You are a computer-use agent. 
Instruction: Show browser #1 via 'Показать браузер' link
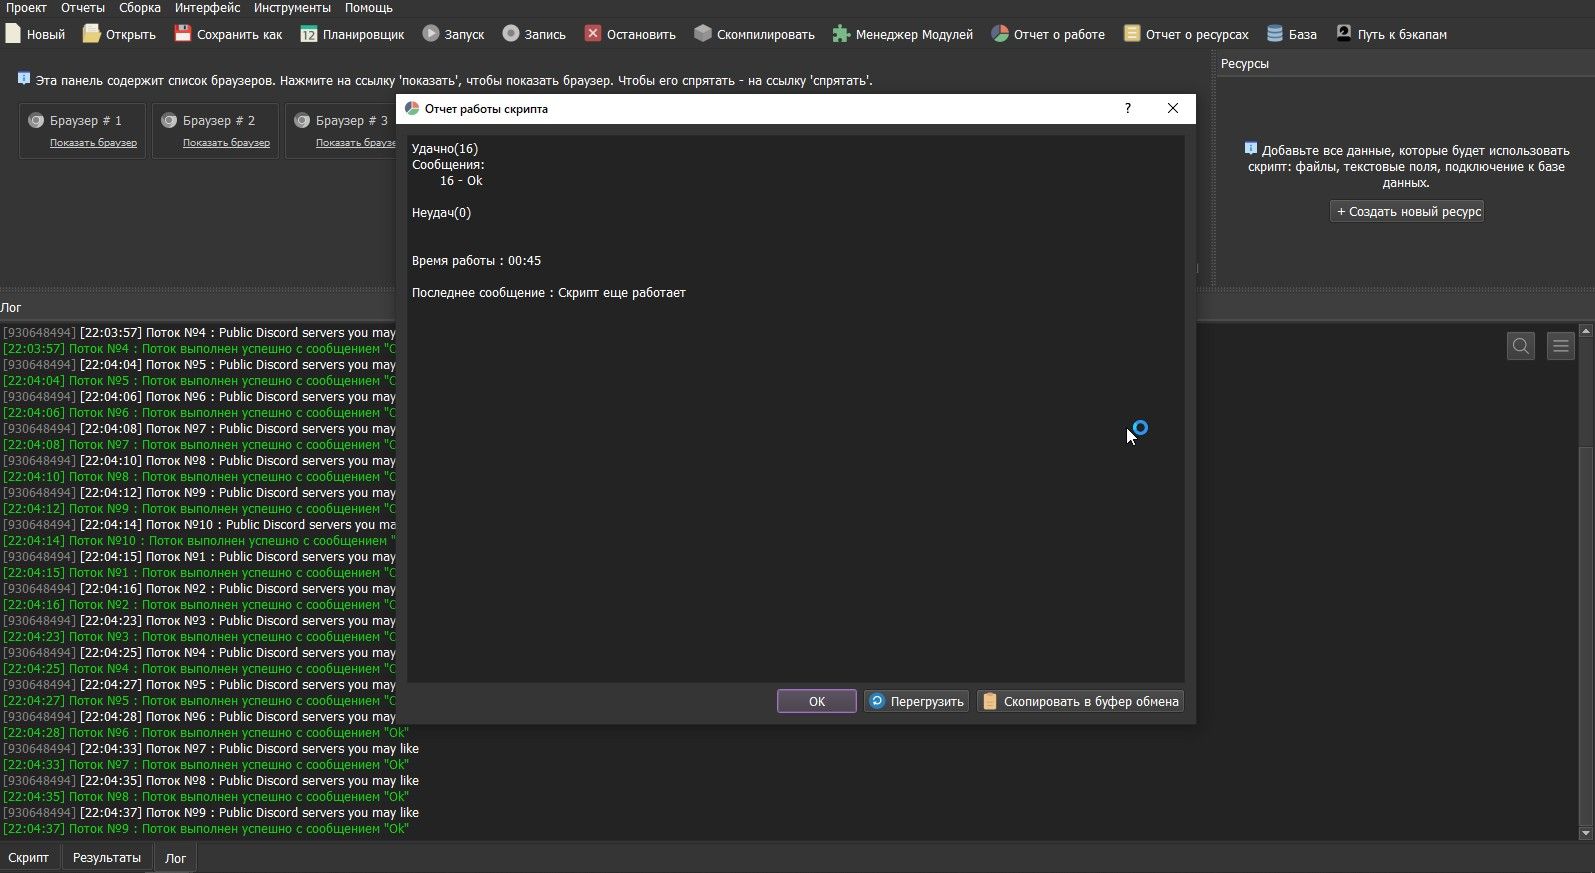(93, 143)
